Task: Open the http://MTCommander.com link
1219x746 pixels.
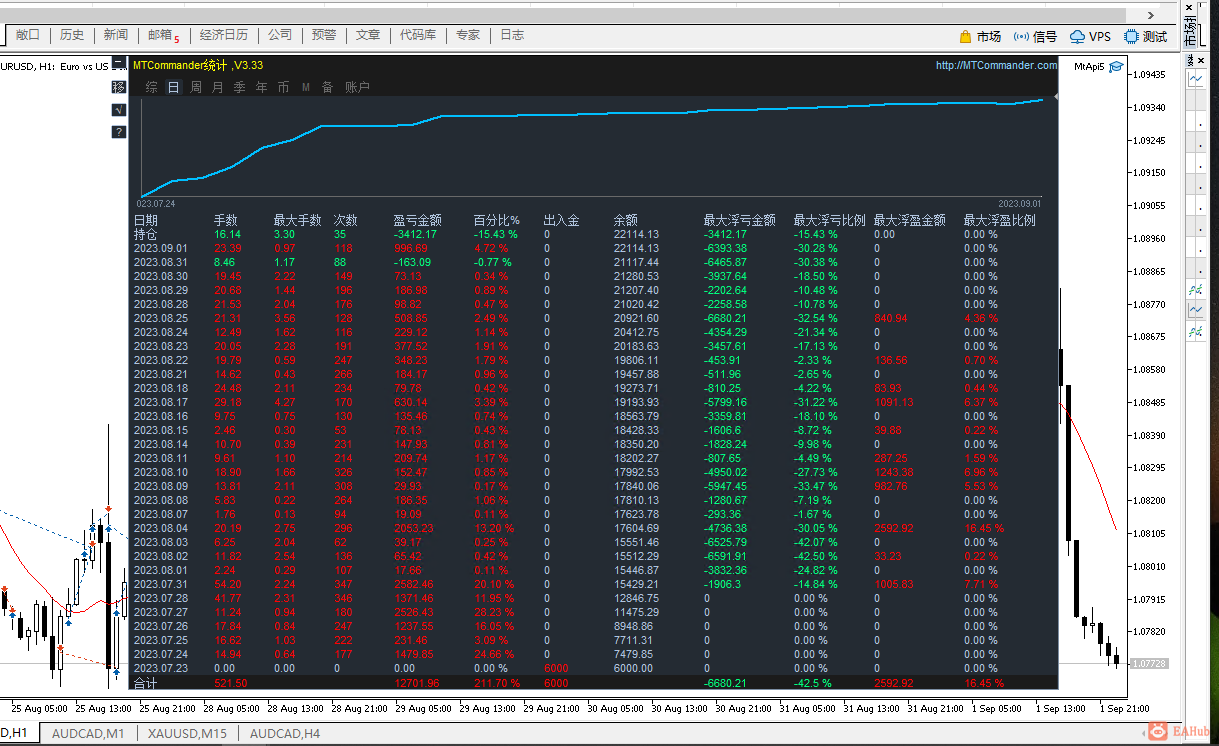Action: tap(996, 66)
